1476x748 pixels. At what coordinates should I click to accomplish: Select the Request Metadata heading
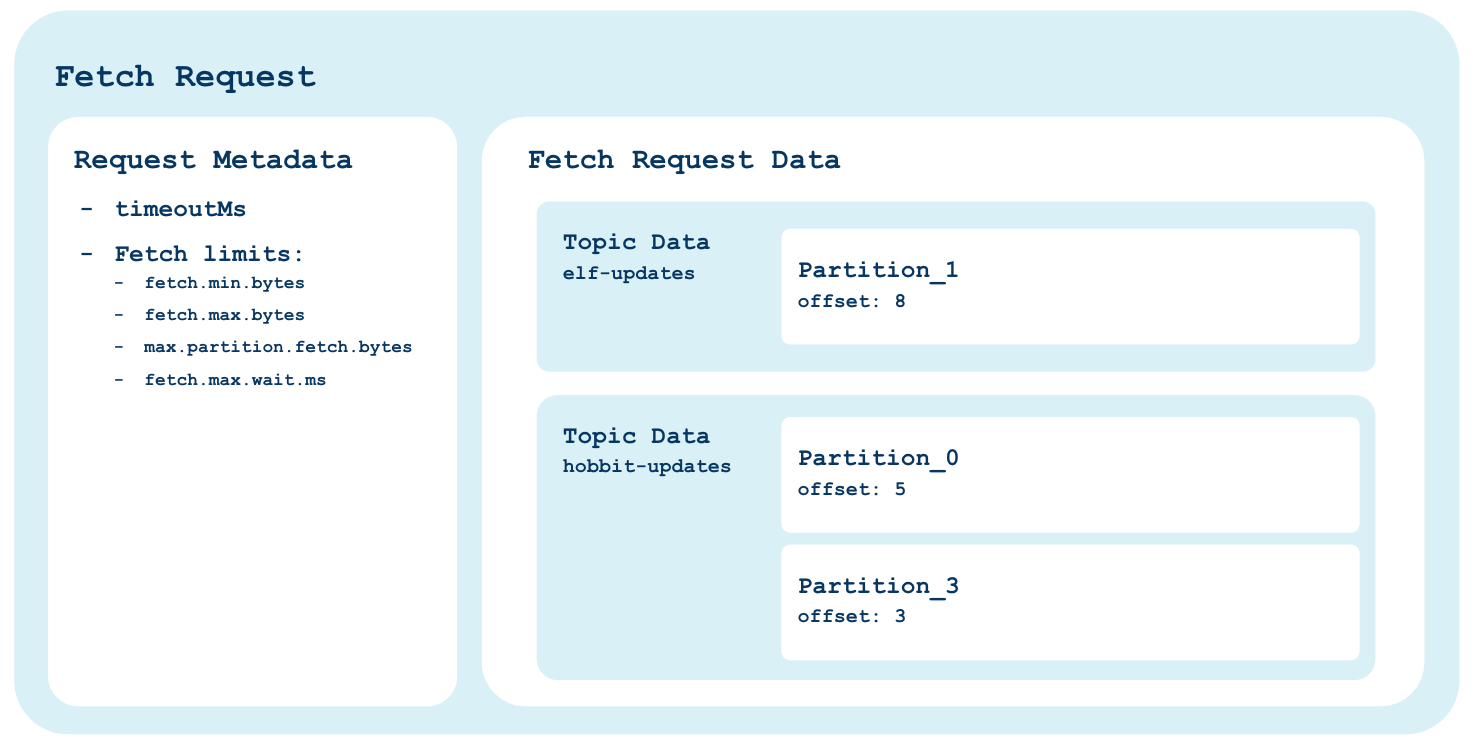pos(213,160)
